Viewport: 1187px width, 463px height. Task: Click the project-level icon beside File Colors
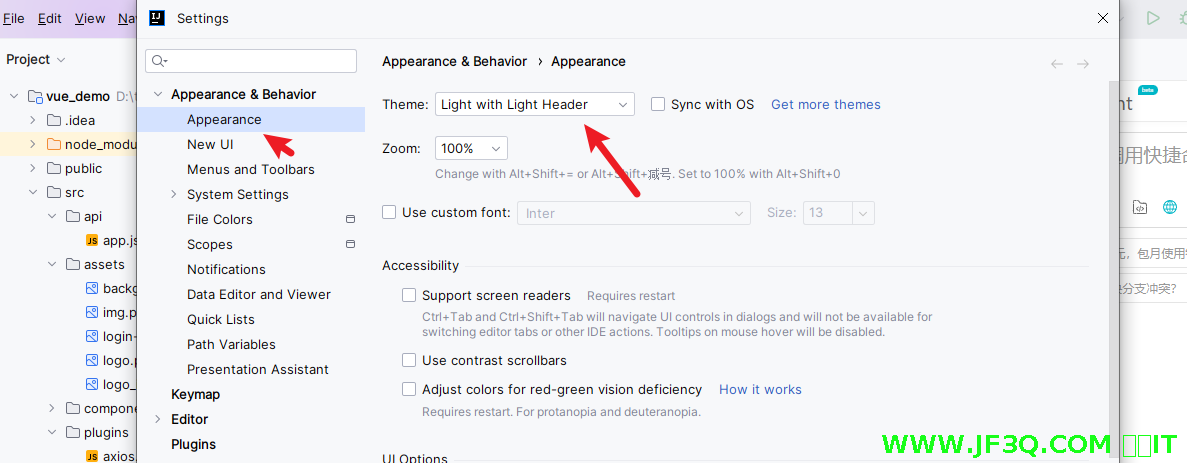350,219
